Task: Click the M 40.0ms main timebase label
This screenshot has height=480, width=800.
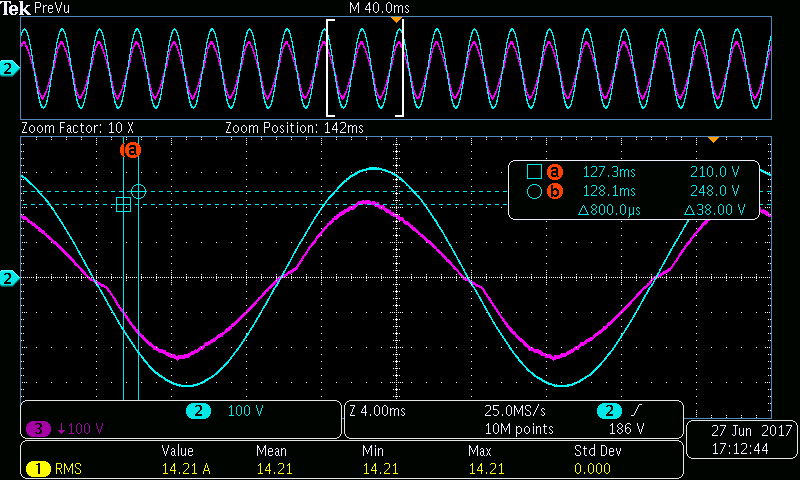Action: click(379, 8)
